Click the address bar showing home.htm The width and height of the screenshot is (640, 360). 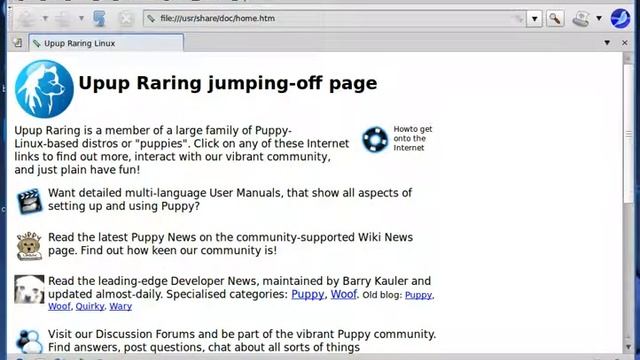click(x=335, y=18)
